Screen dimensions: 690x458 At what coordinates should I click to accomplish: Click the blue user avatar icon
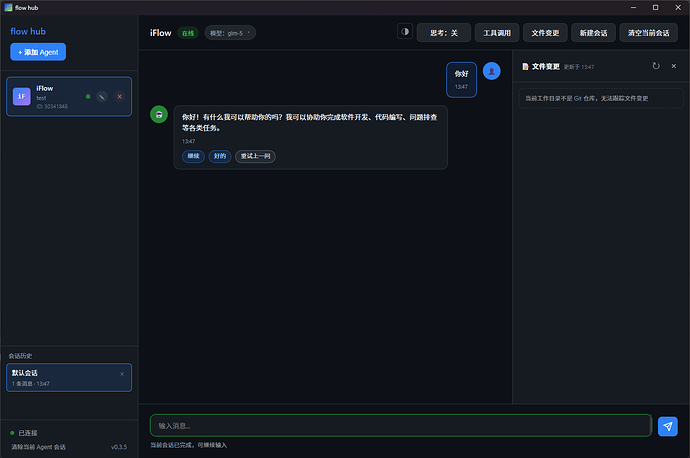491,71
